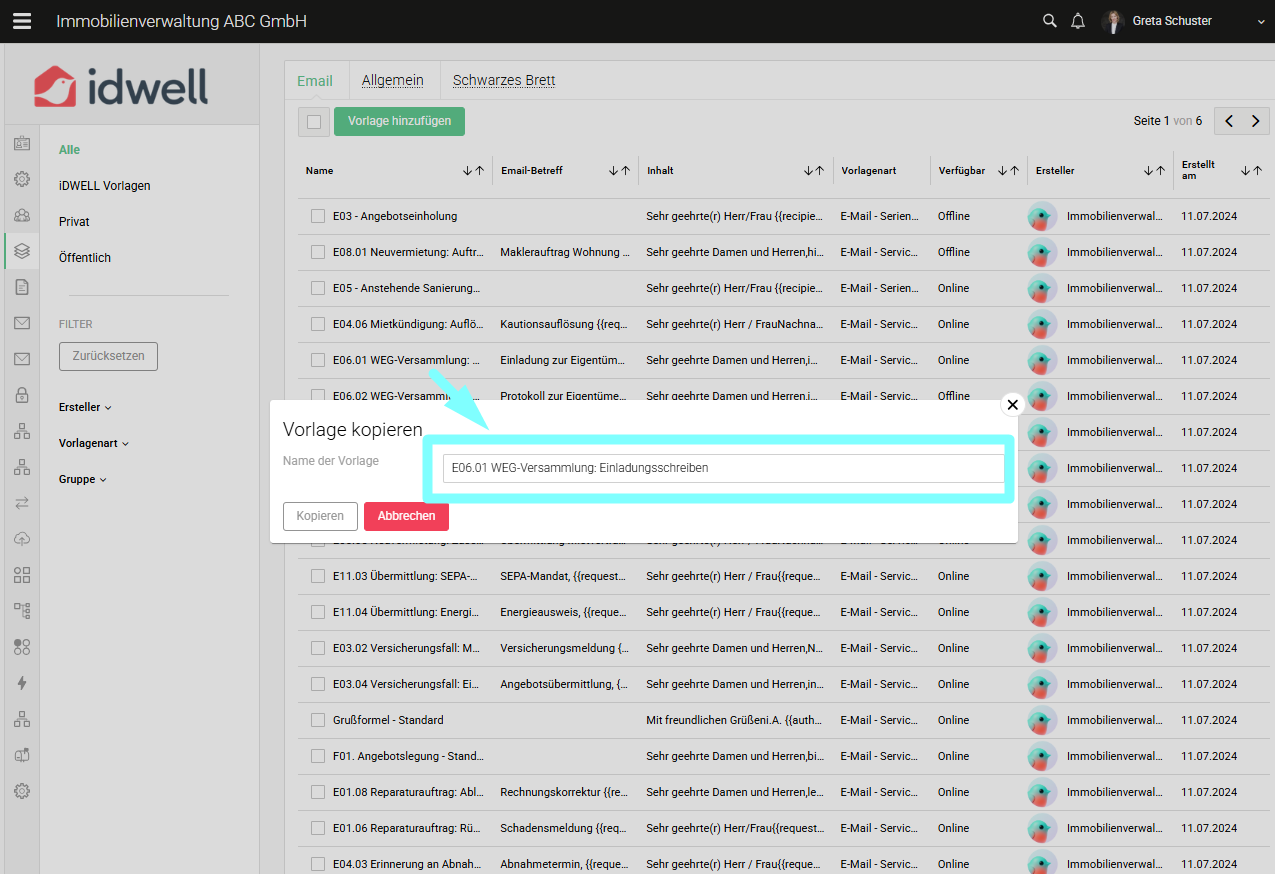Image resolution: width=1275 pixels, height=874 pixels.
Task: Open the hamburger main menu
Action: (x=21, y=21)
